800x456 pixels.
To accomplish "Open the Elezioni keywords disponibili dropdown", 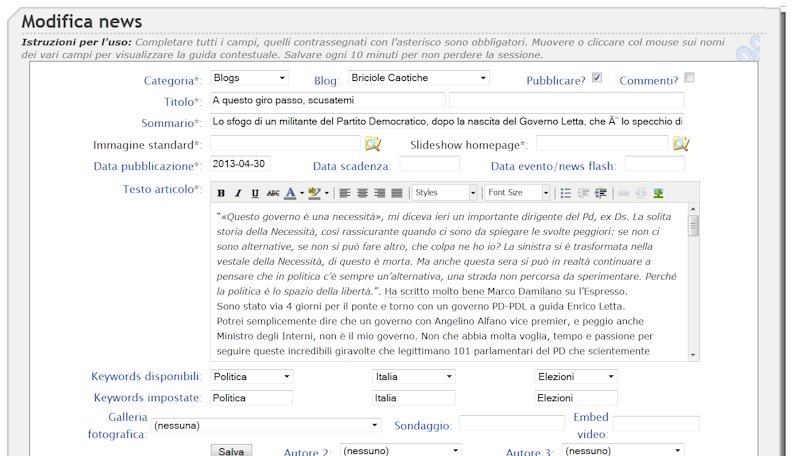I will coord(576,376).
